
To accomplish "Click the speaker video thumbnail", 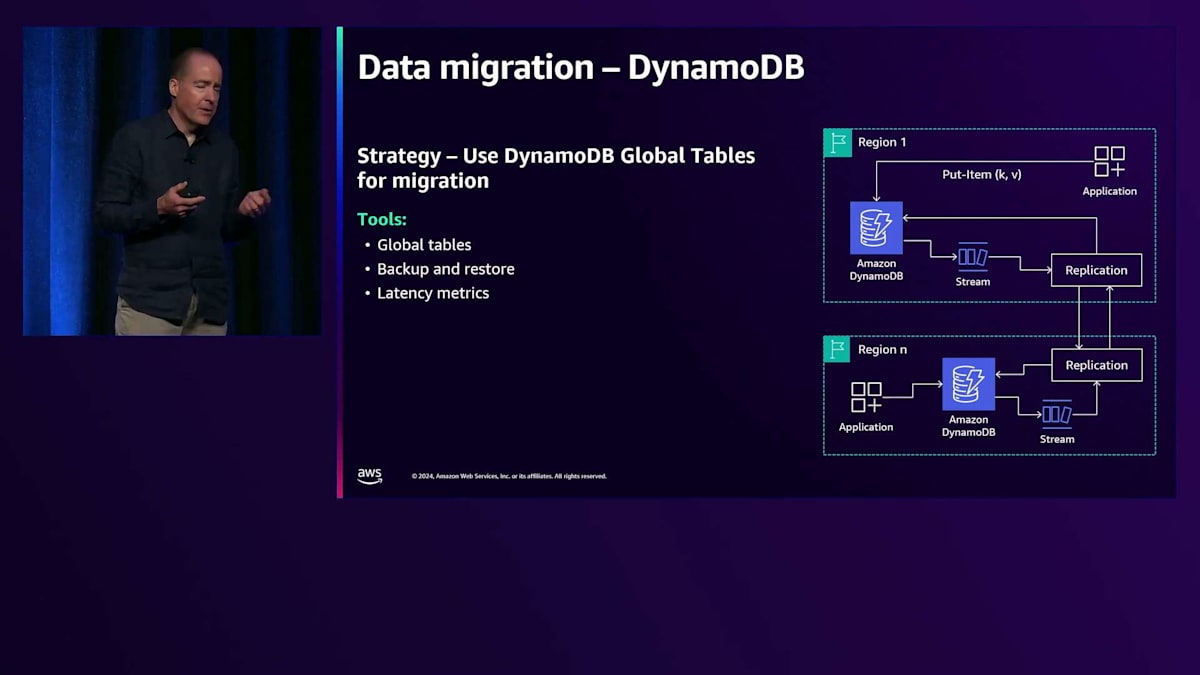I will click(x=172, y=181).
